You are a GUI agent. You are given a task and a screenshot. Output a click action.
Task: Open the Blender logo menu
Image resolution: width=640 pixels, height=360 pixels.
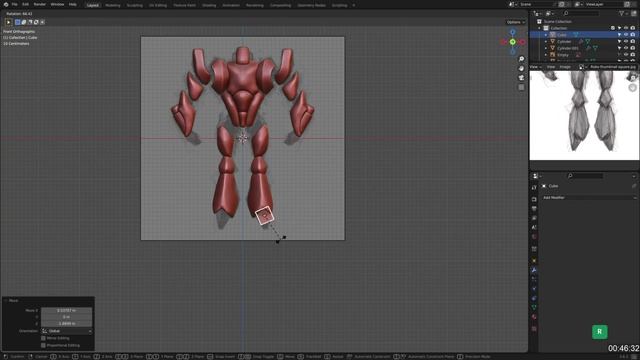click(6, 4)
